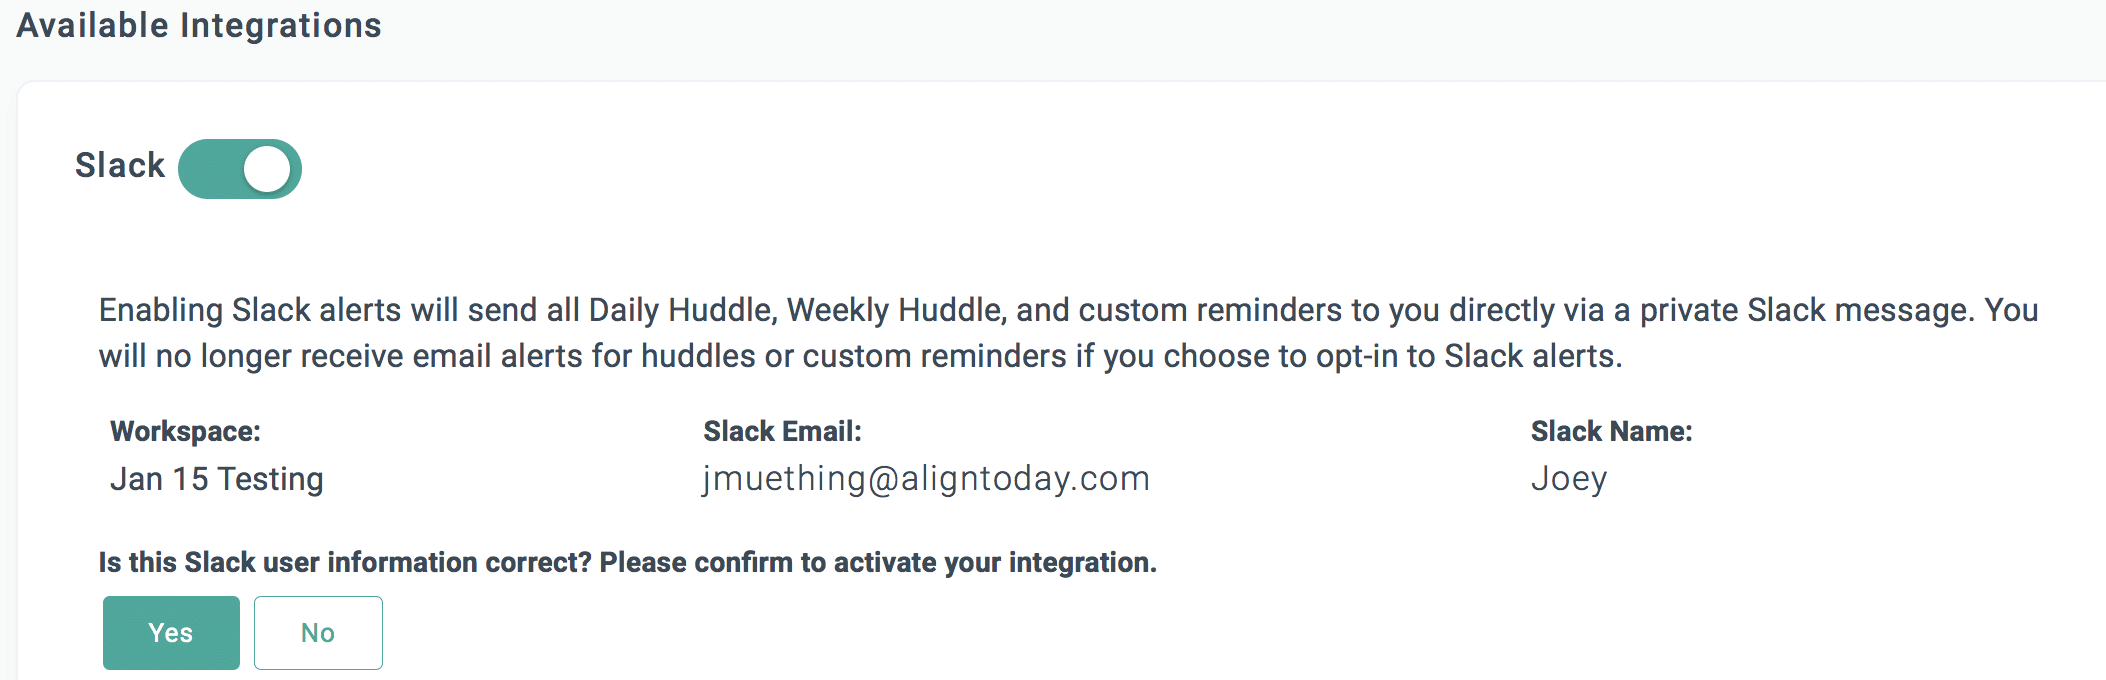Click the Available Integrations heading
This screenshot has width=2106, height=680.
click(x=199, y=25)
